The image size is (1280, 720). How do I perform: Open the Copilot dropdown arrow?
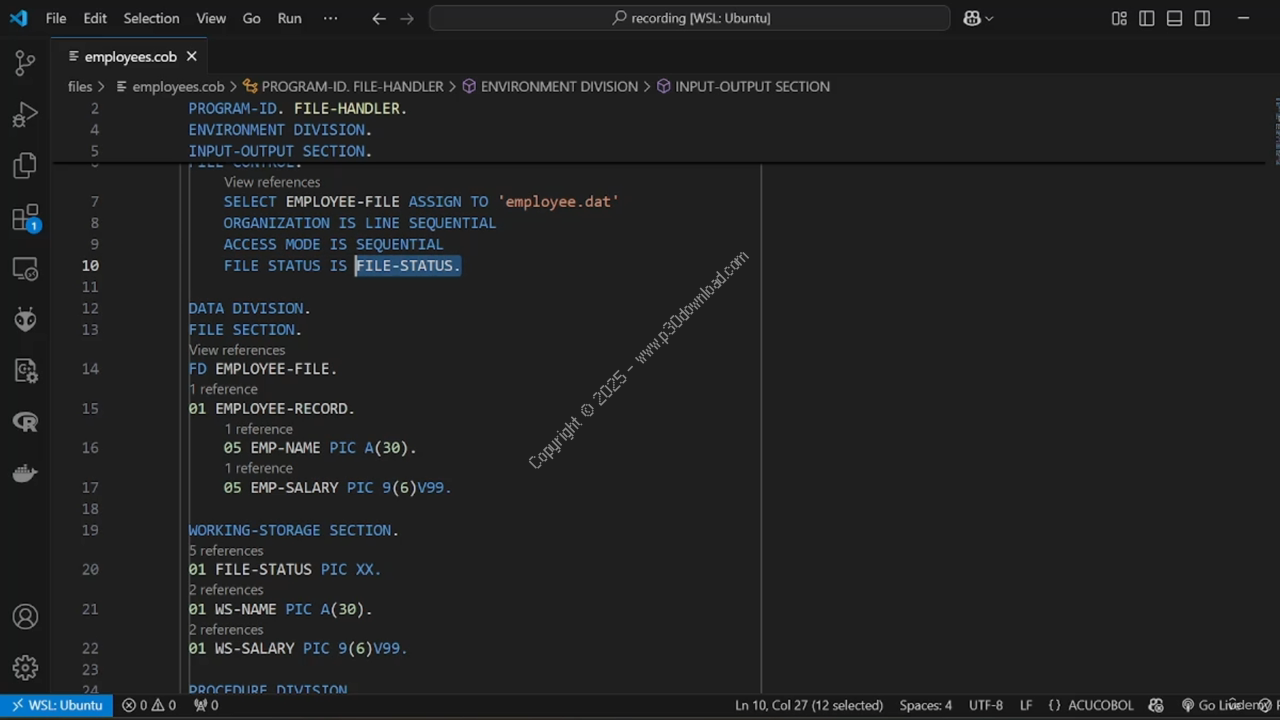989,18
